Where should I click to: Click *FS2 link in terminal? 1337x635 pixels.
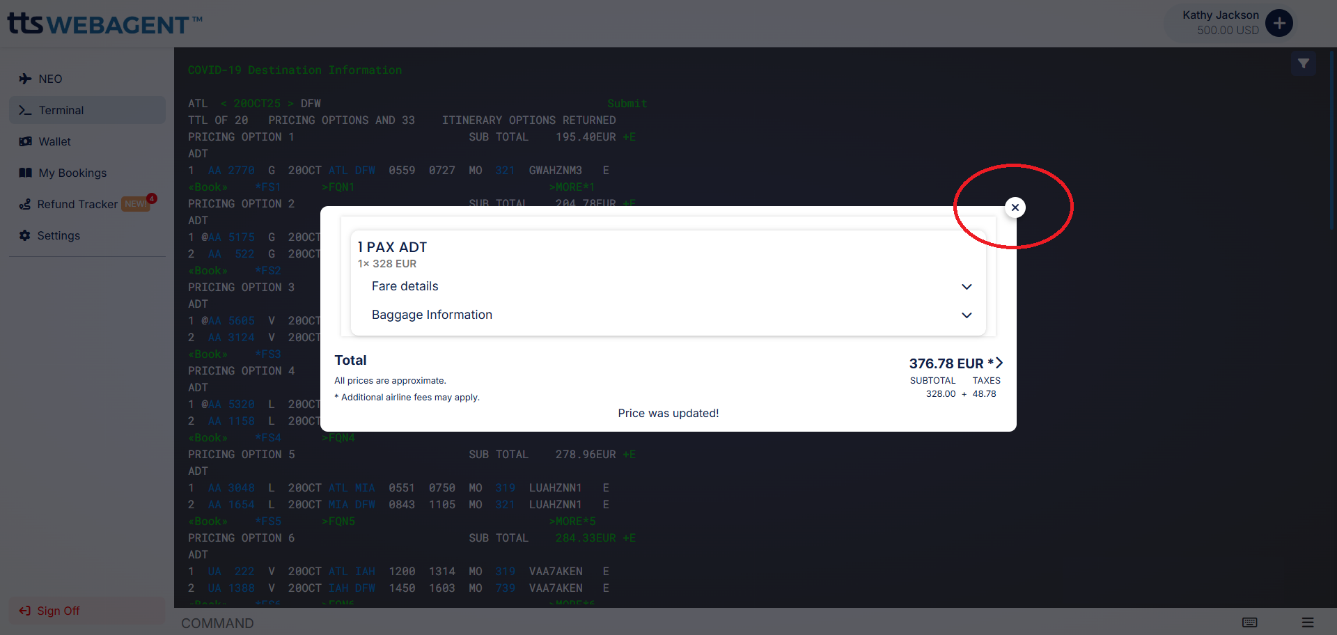(268, 270)
